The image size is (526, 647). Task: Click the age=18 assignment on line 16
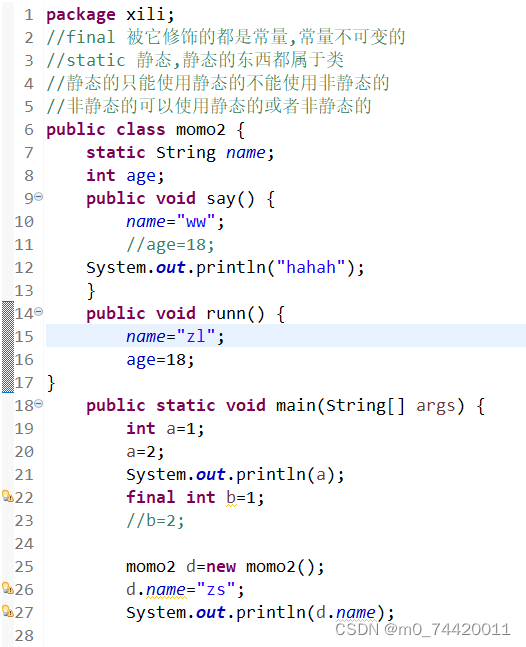point(160,360)
